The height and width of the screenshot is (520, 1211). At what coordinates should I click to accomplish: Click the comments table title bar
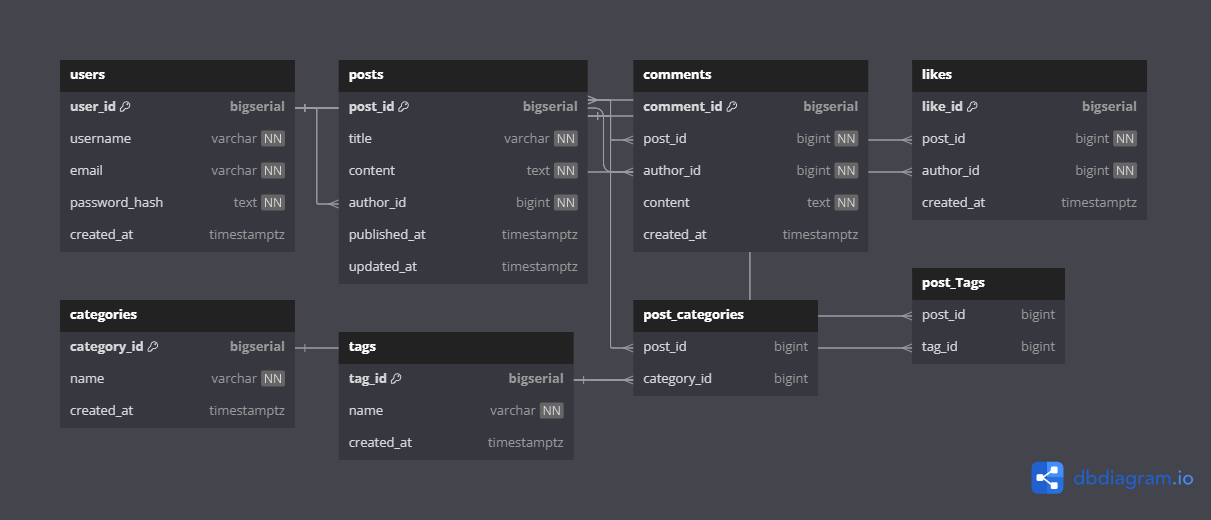750,75
